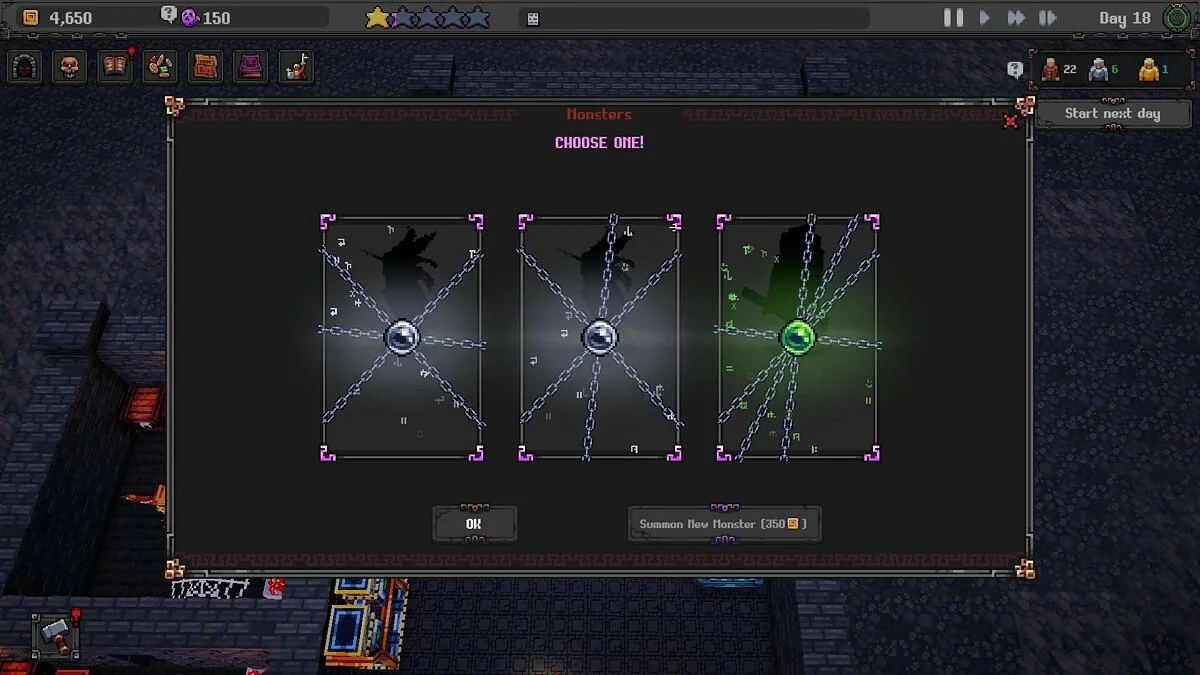The height and width of the screenshot is (675, 1200).
Task: Pause the game
Action: click(953, 18)
